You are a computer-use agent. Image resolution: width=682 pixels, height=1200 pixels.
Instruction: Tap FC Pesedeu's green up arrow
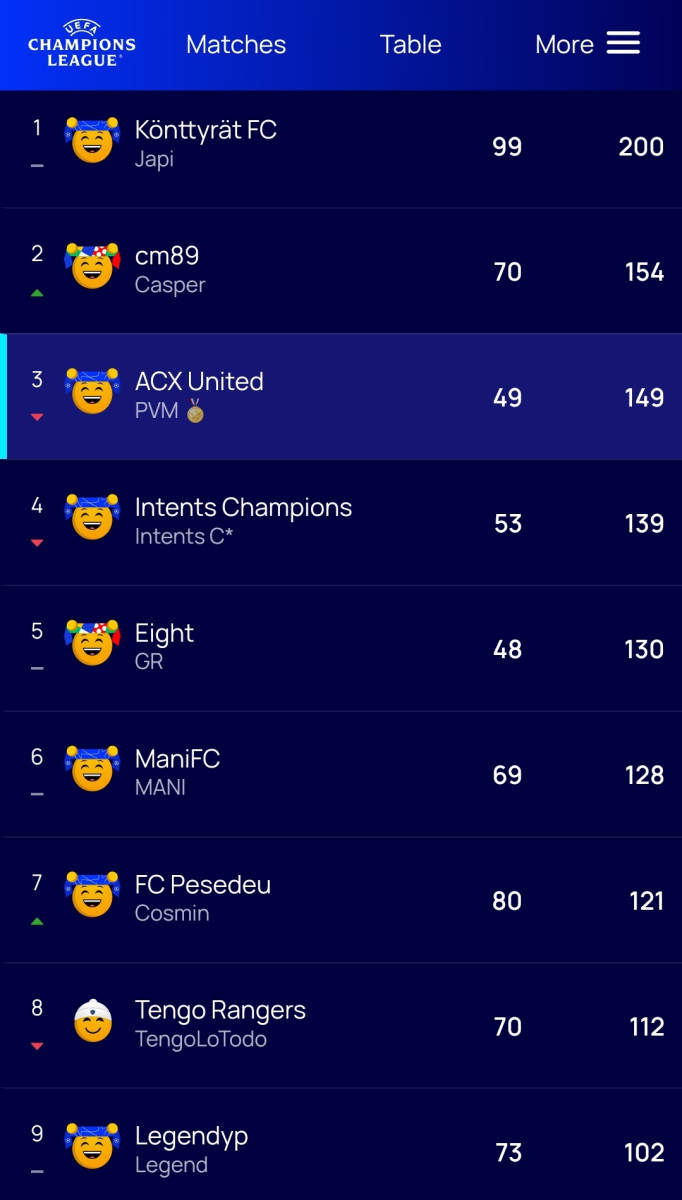click(x=37, y=921)
